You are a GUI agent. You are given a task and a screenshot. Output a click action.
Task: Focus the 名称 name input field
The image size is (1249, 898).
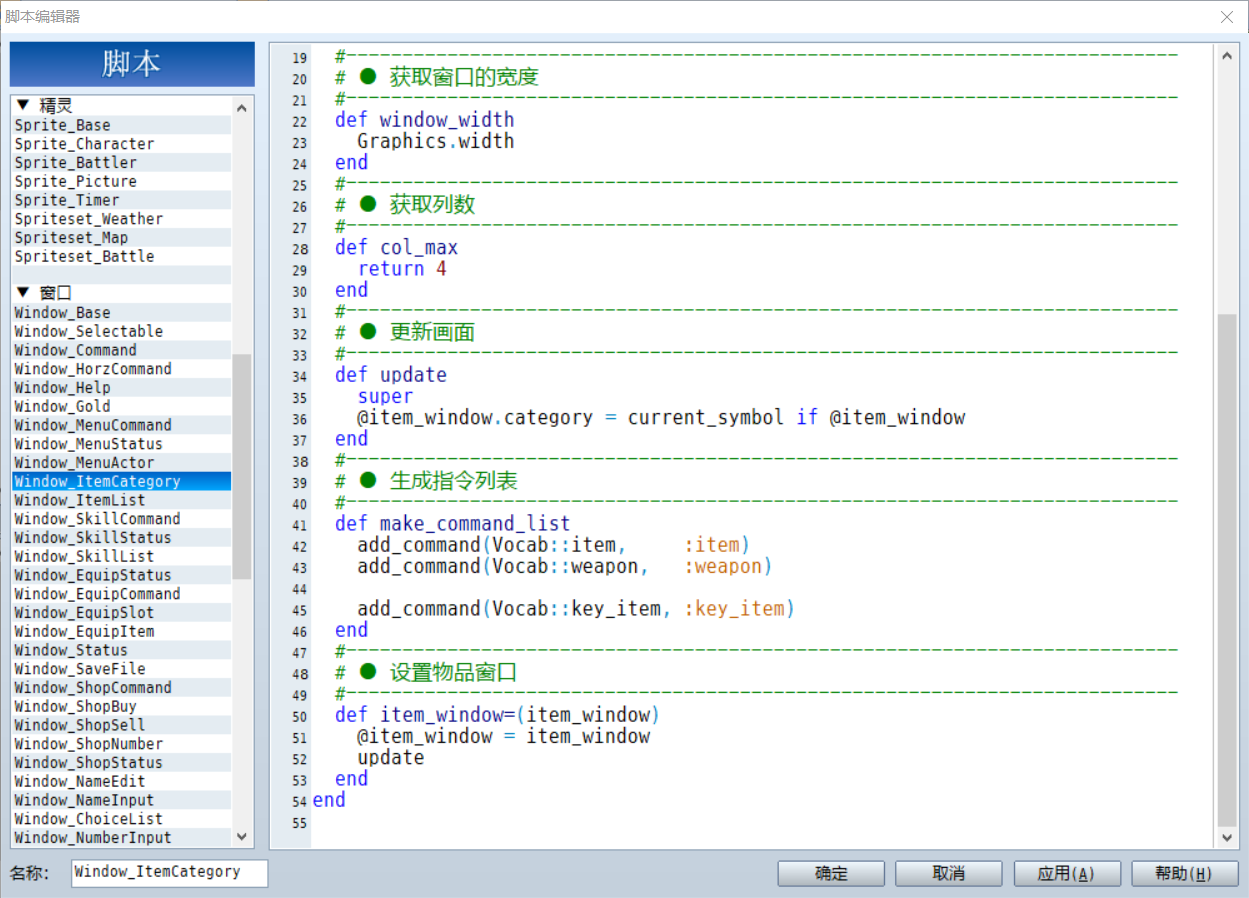(170, 872)
